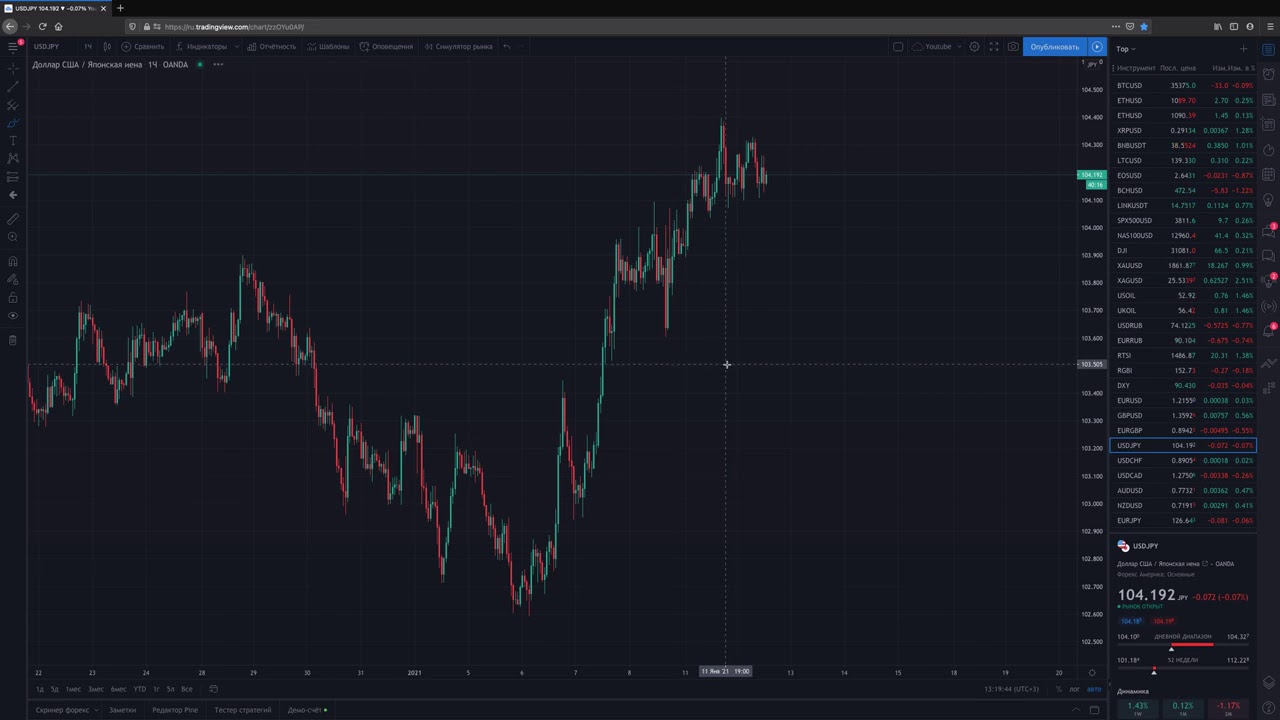Image resolution: width=1280 pixels, height=720 pixels.
Task: Toggle лог logarithmic scale
Action: [1074, 689]
